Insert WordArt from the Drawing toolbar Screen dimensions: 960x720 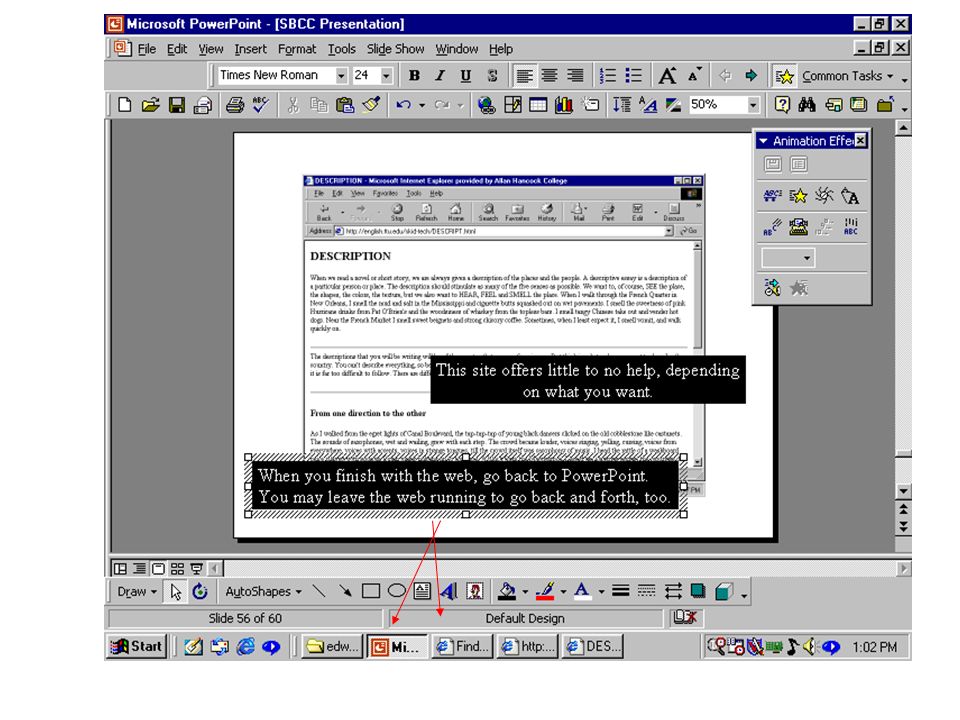(448, 591)
